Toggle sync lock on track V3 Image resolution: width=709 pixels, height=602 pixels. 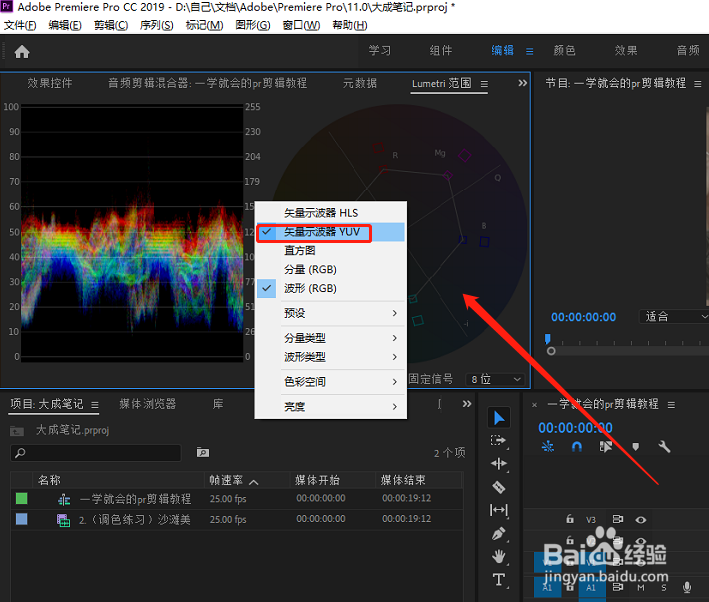(x=617, y=519)
